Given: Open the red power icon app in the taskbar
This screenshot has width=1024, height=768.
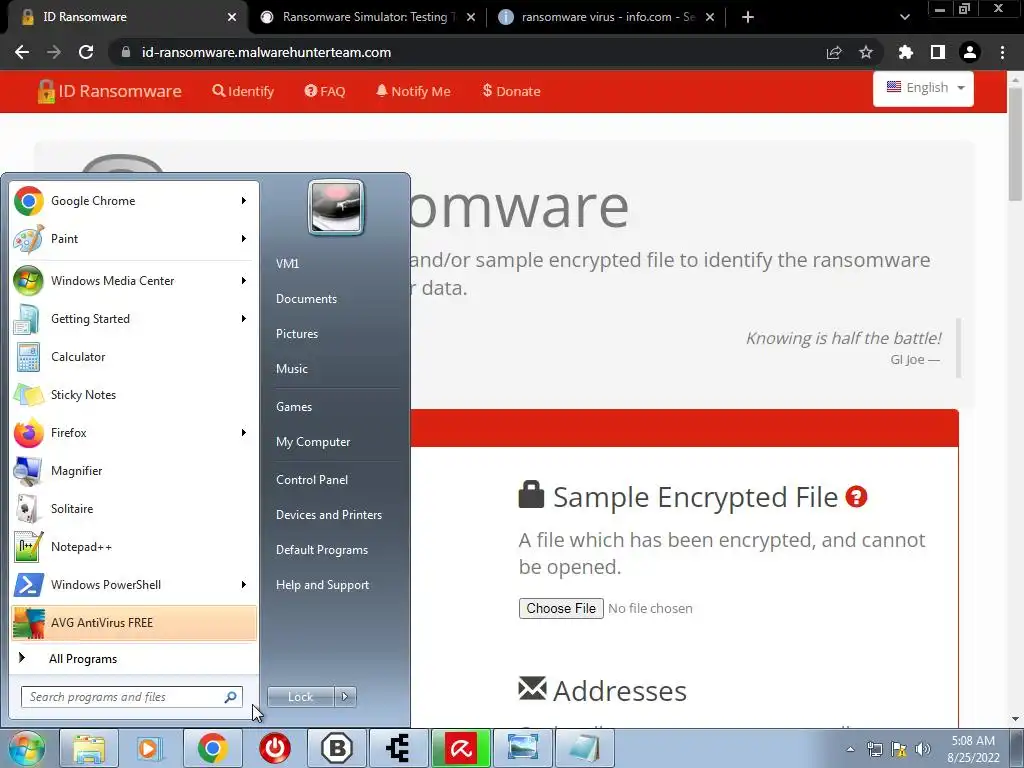Looking at the screenshot, I should click(274, 748).
